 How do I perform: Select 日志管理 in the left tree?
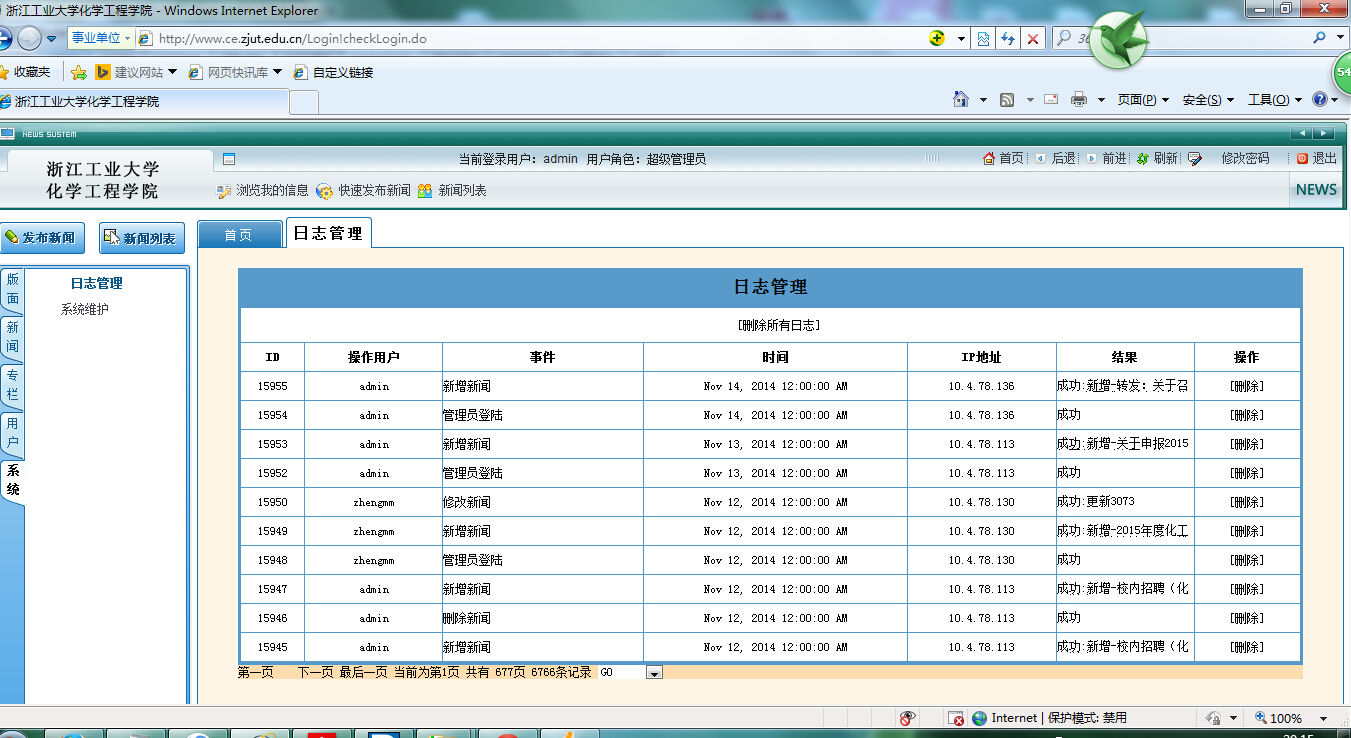click(x=96, y=284)
